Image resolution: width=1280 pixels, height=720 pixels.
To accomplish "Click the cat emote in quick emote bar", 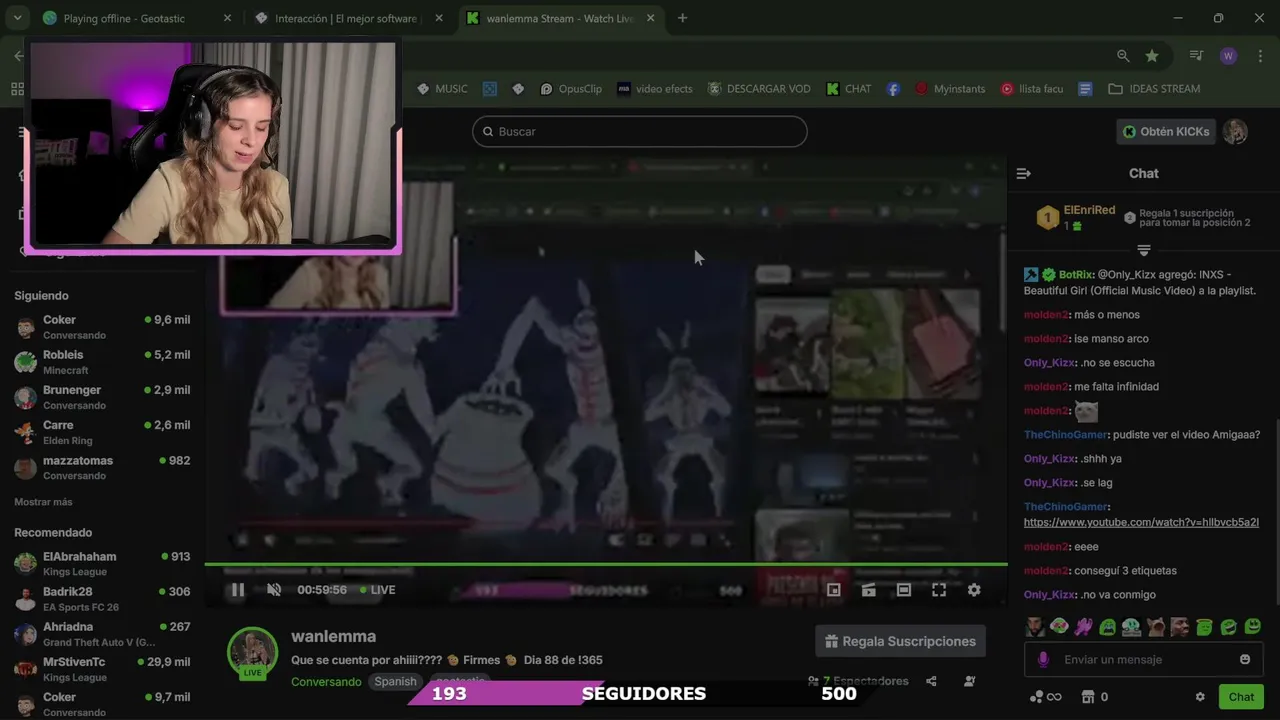I will pos(1156,627).
